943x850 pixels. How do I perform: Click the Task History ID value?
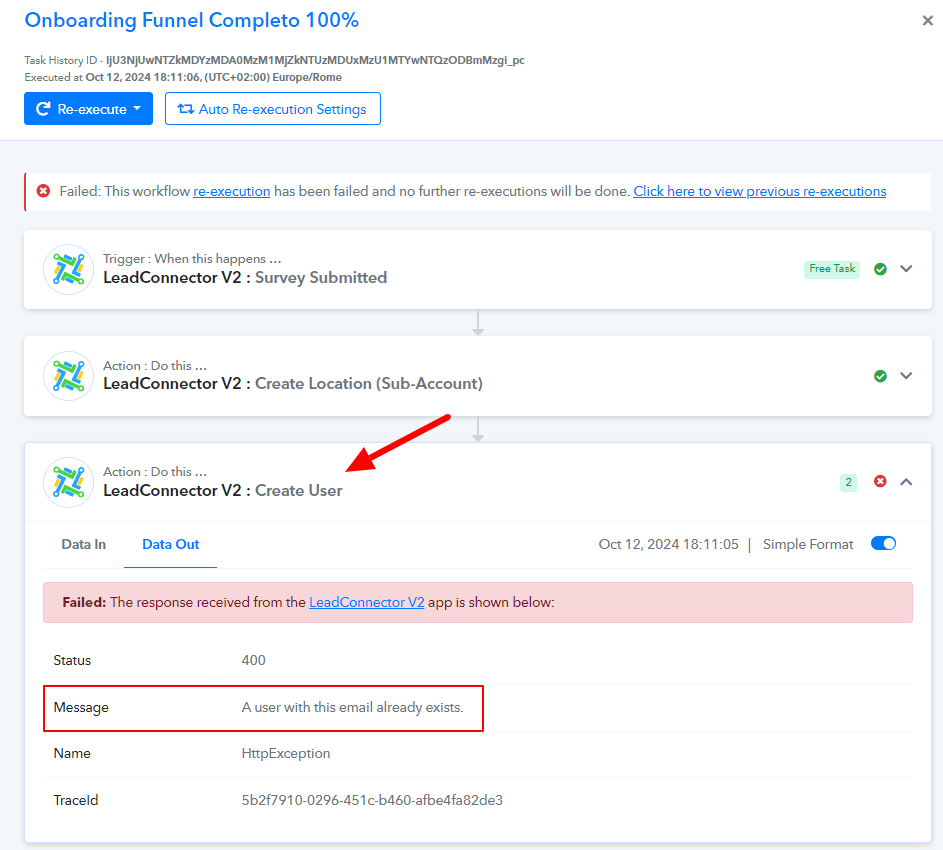315,60
